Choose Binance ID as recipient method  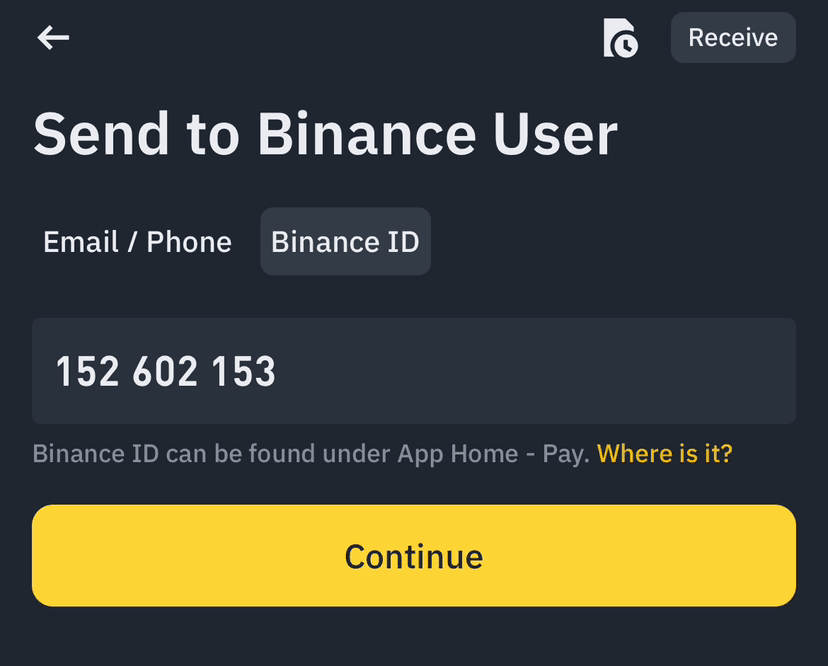pyautogui.click(x=345, y=242)
